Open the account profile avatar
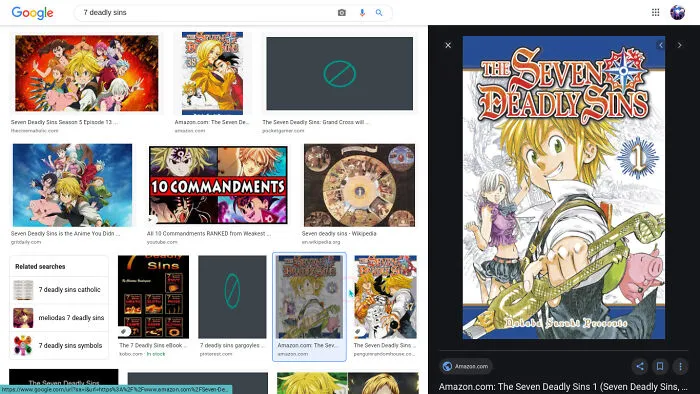Screen dimensions: 700x394 (x=677, y=12)
